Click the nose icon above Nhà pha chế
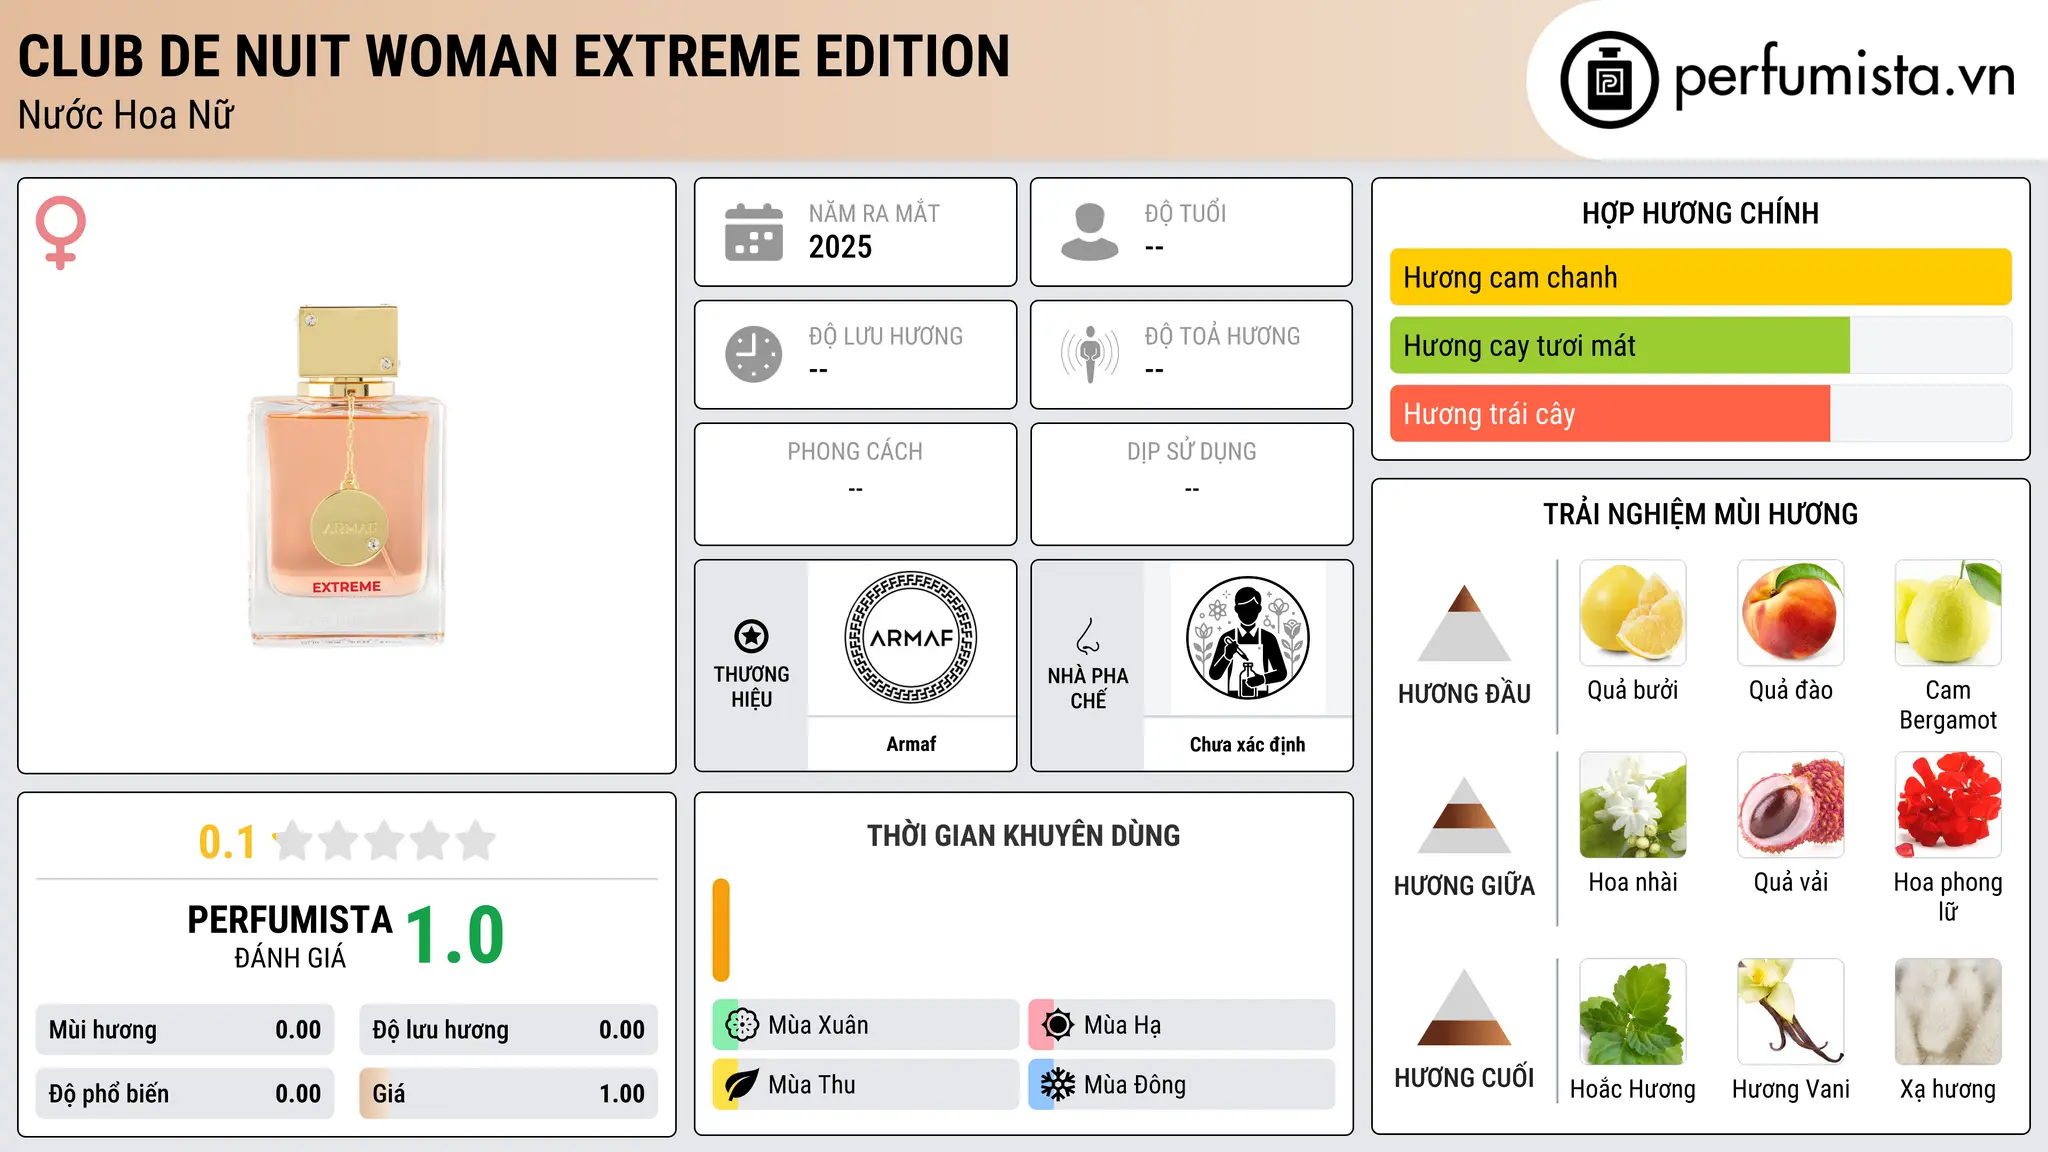This screenshot has width=2048, height=1152. pyautogui.click(x=1088, y=636)
